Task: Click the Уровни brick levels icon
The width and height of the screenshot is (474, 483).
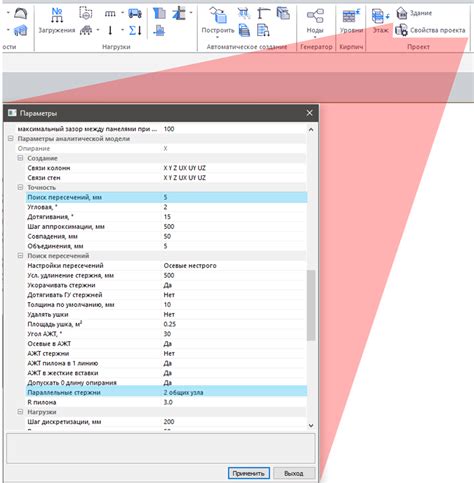Action: [351, 16]
